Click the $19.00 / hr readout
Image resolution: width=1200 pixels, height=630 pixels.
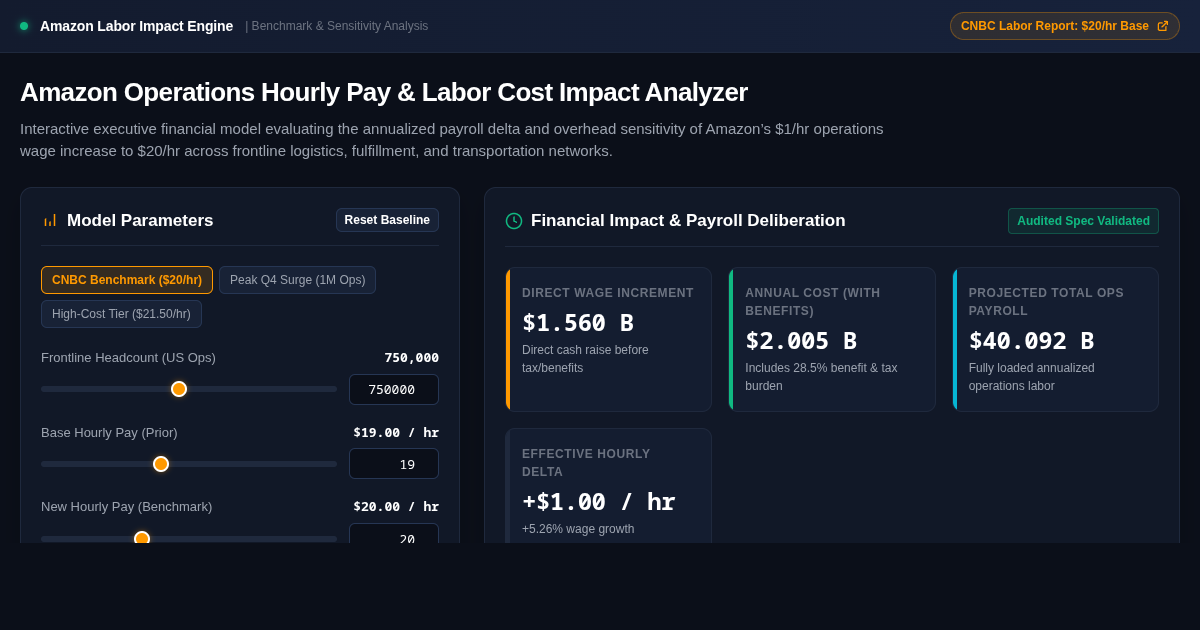pyautogui.click(x=396, y=433)
